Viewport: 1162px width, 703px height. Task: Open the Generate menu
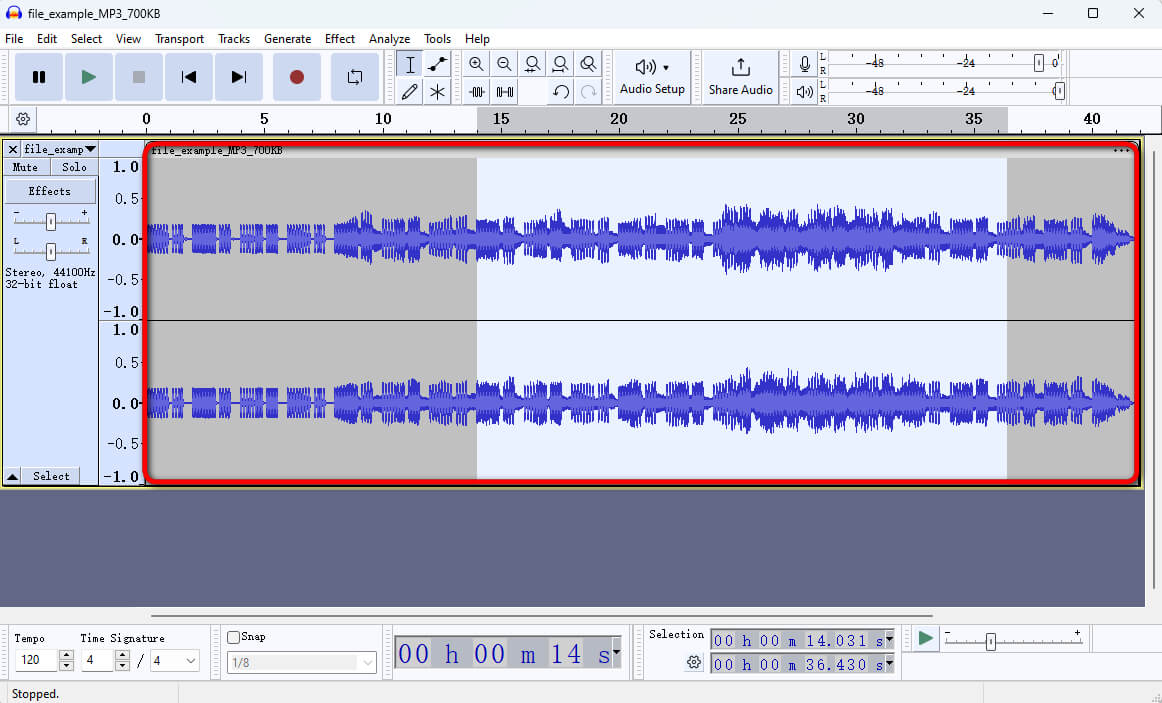click(x=288, y=39)
